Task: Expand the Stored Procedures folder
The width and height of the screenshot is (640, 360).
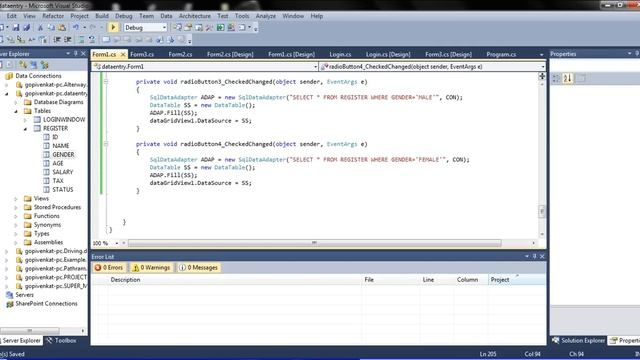Action: click(x=16, y=207)
